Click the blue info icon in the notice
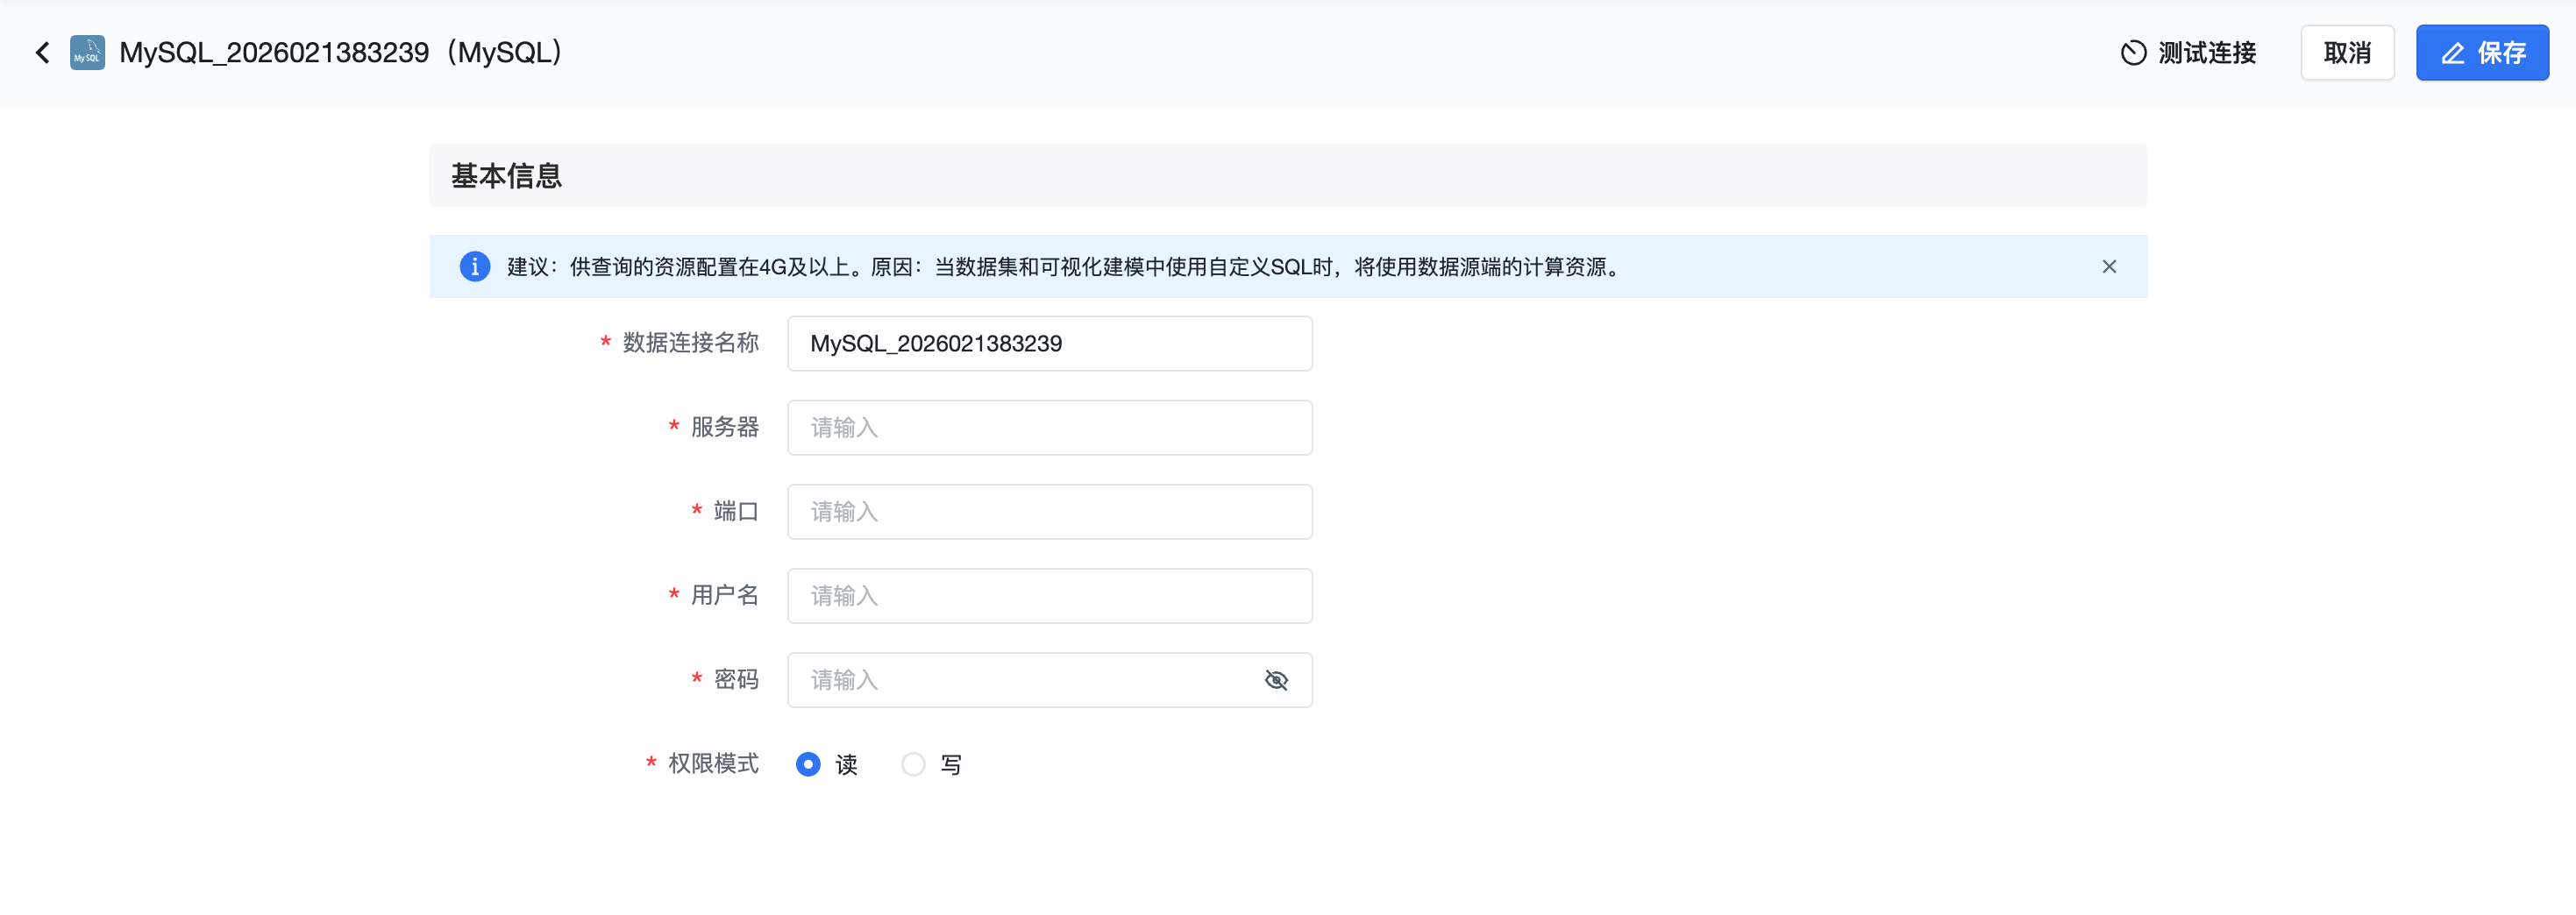 coord(475,267)
